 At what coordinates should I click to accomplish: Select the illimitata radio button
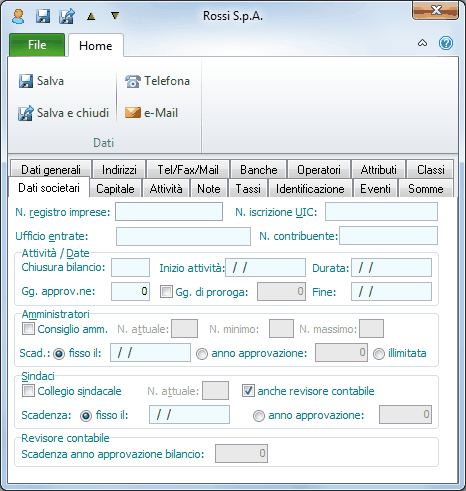379,354
